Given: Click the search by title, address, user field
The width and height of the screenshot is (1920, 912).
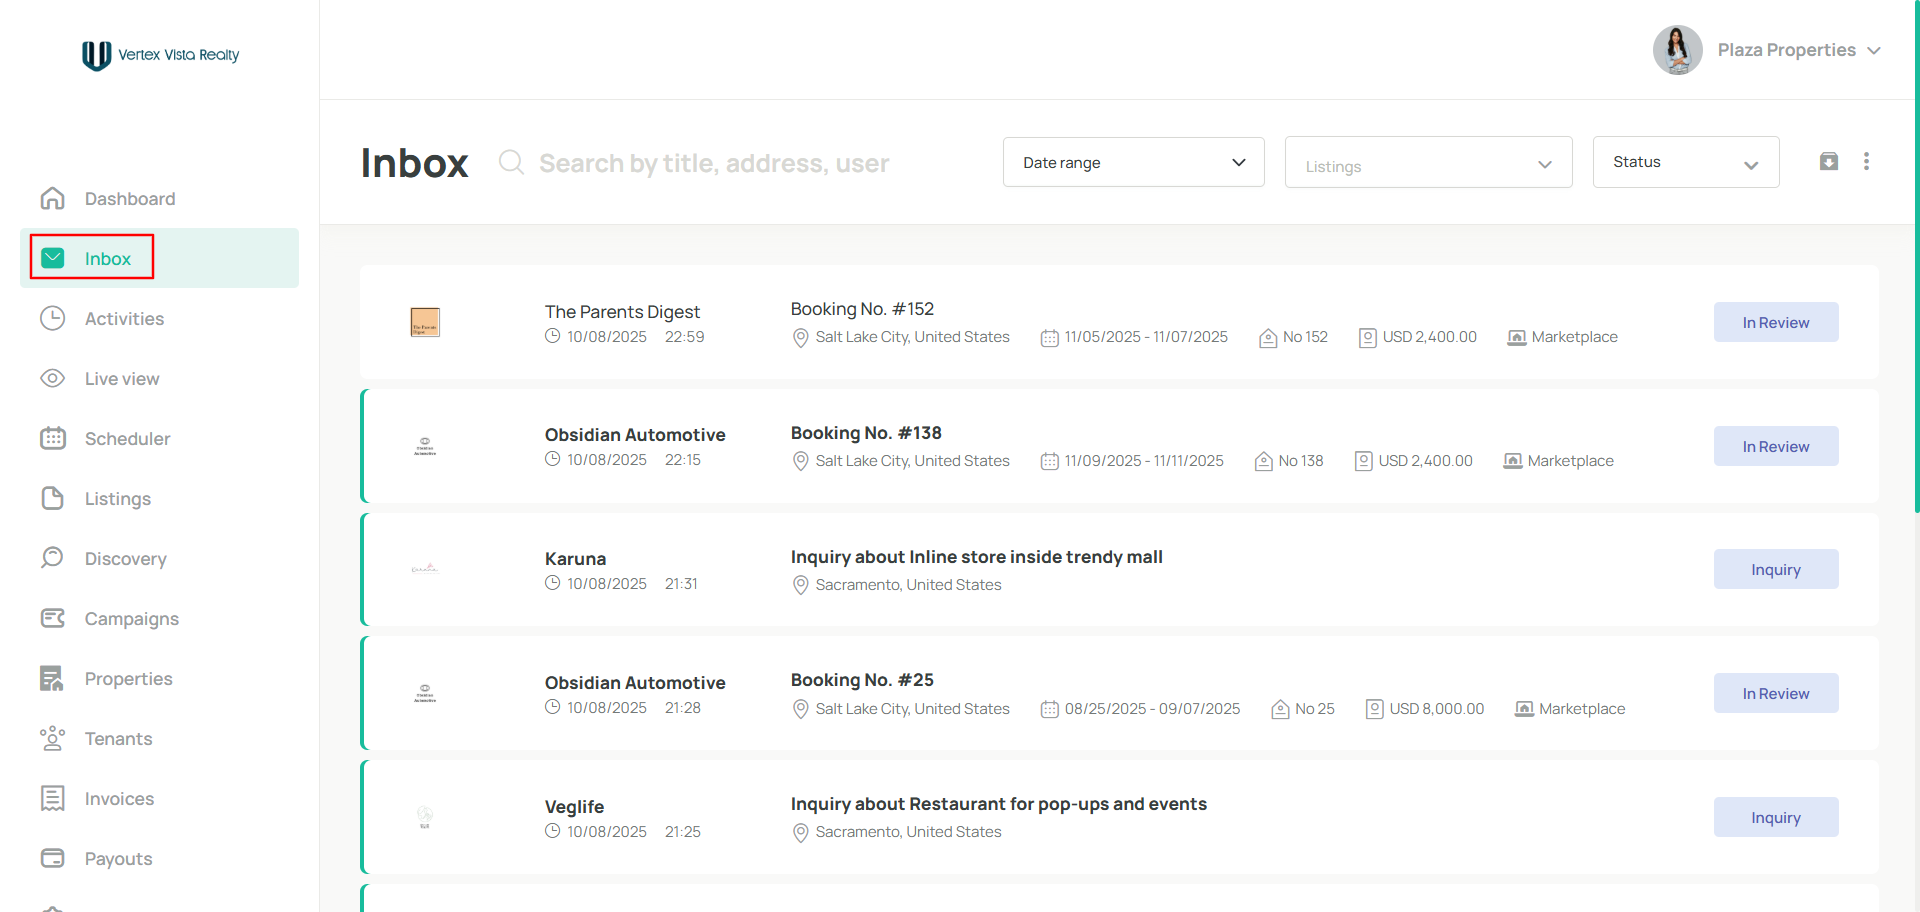Looking at the screenshot, I should (x=714, y=163).
